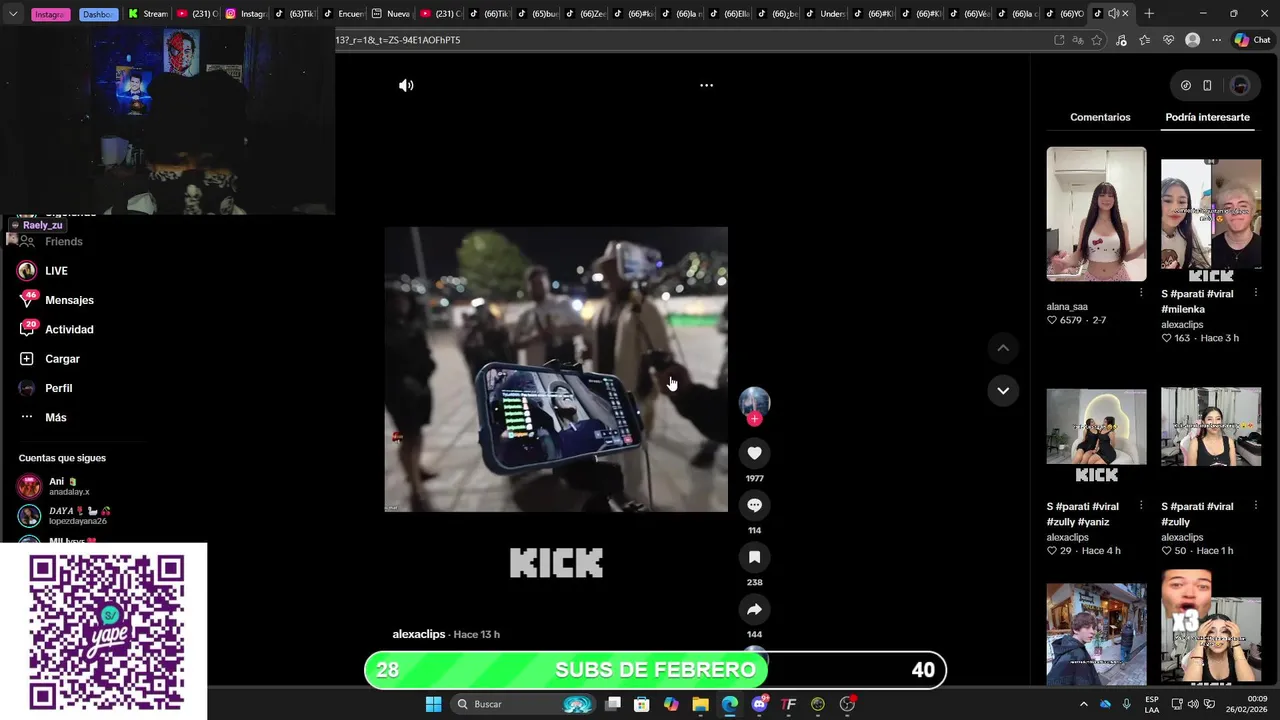
Task: Switch to the Nueva browser tab
Action: coord(391,14)
